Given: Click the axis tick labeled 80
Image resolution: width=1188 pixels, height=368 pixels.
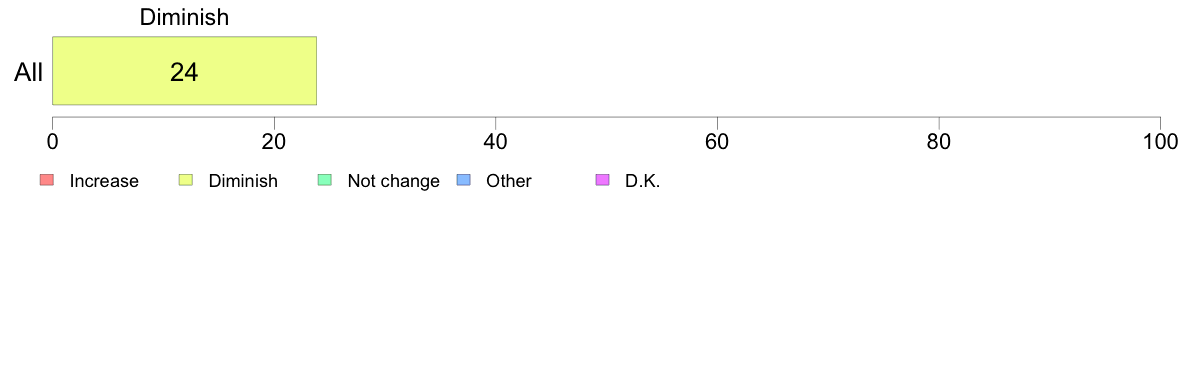Looking at the screenshot, I should (939, 141).
